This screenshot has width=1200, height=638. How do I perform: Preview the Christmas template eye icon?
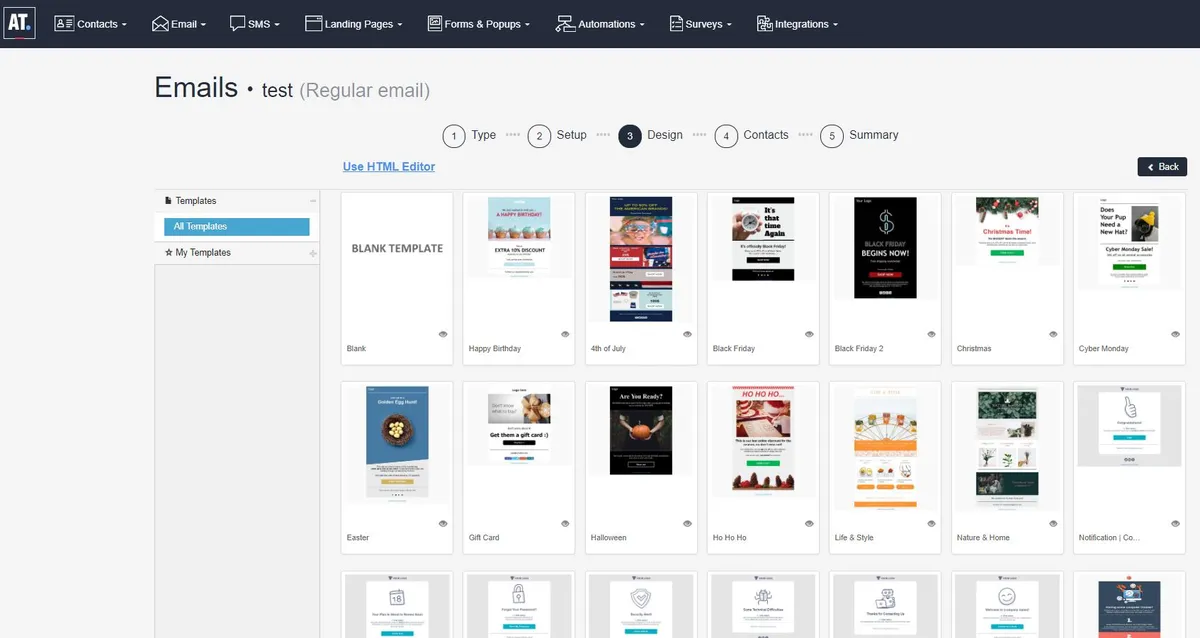point(1053,334)
